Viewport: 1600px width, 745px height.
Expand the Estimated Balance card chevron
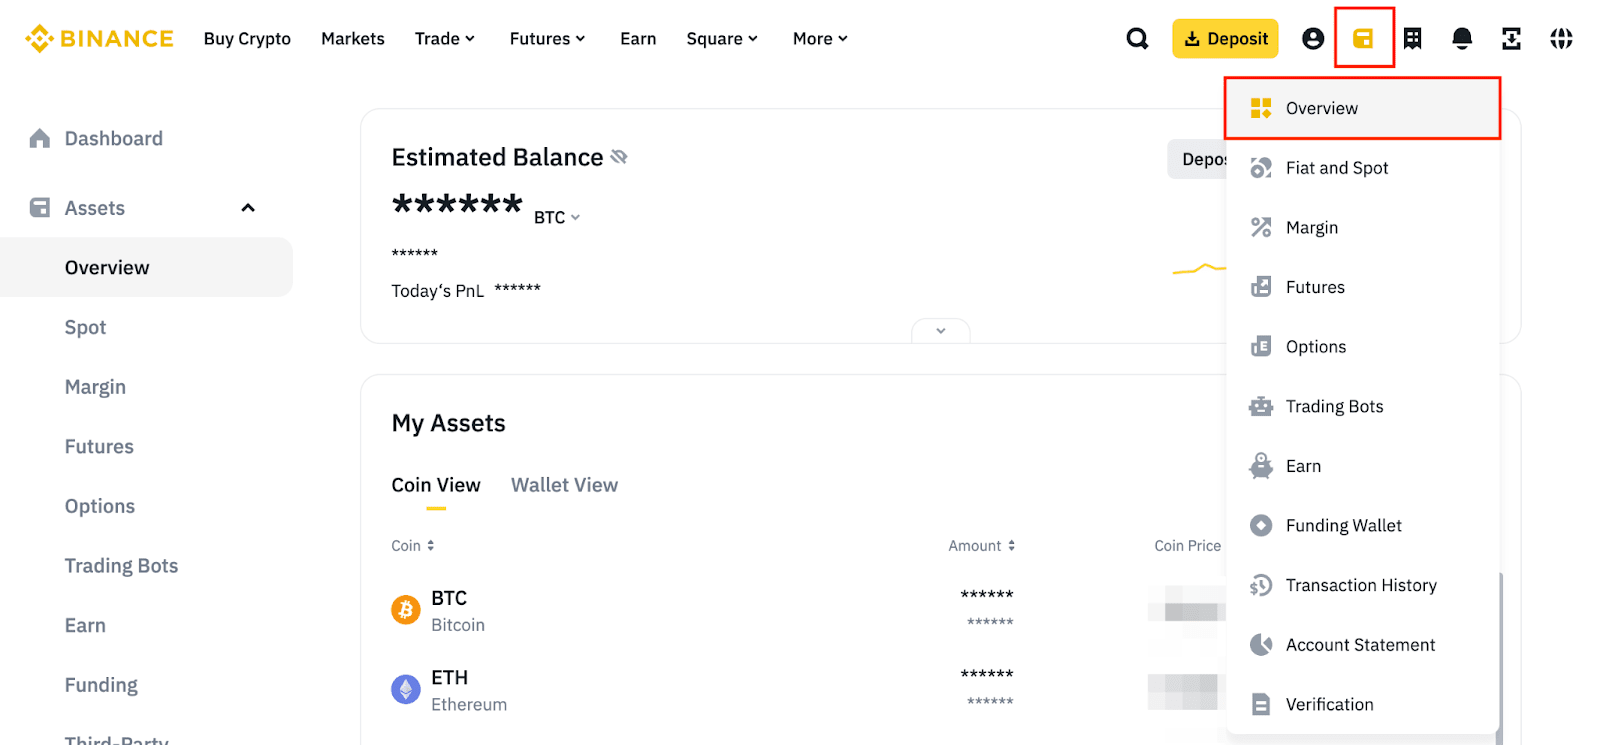(940, 331)
